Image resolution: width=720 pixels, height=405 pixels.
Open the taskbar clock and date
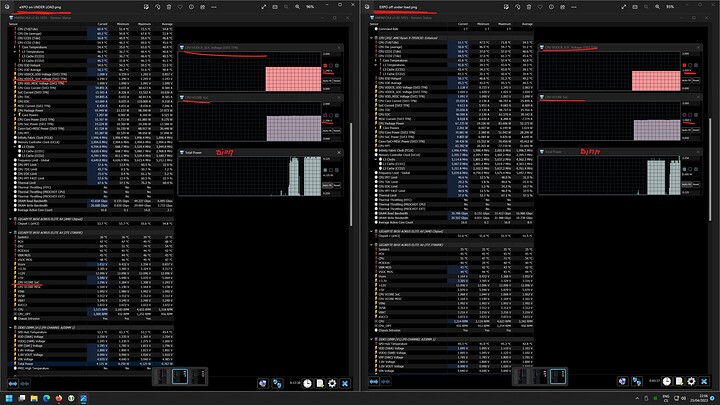click(x=701, y=398)
